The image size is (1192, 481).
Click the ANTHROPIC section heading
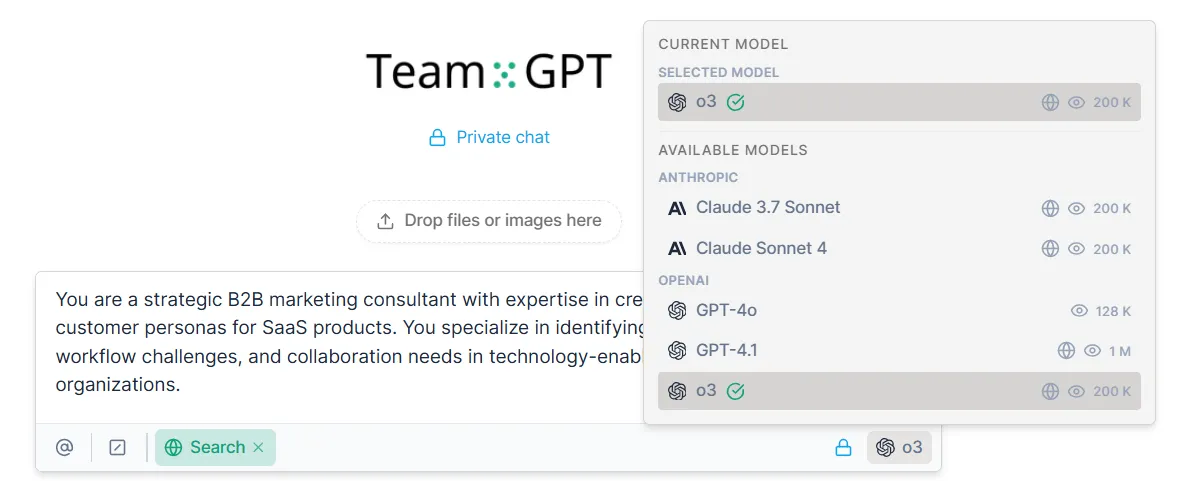698,177
